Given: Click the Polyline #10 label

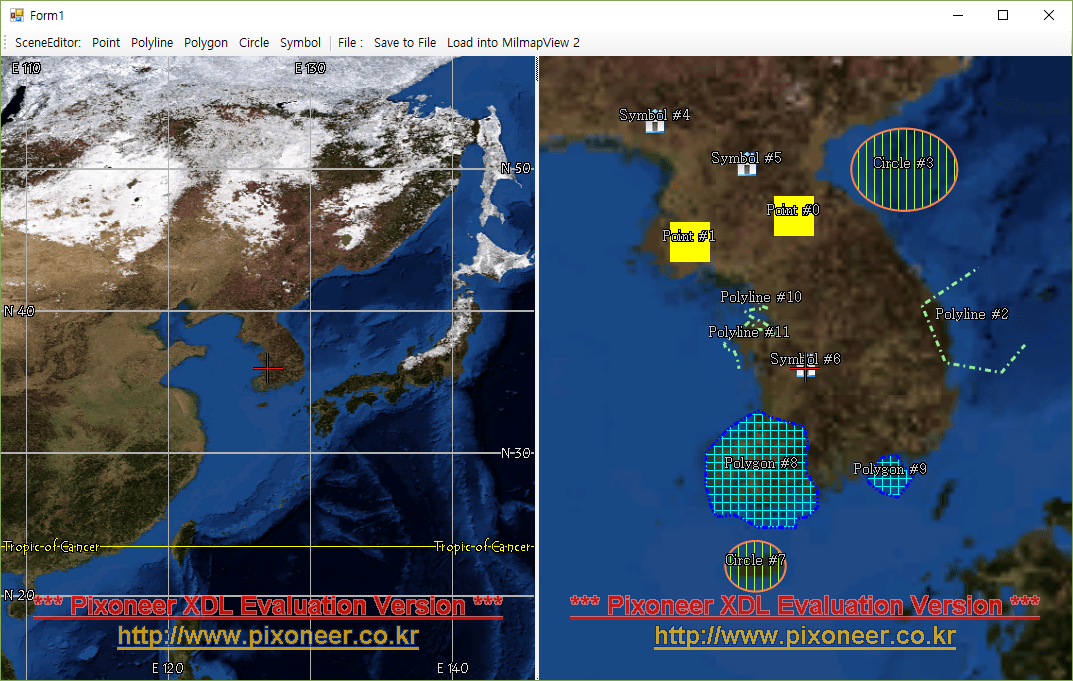Looking at the screenshot, I should 760,297.
